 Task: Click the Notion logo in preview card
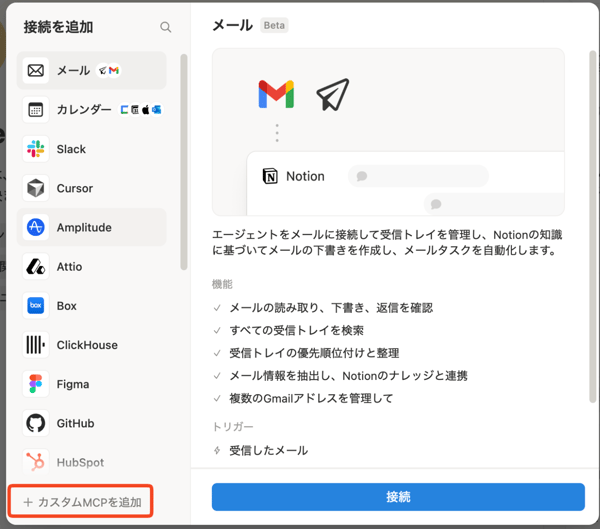270,176
